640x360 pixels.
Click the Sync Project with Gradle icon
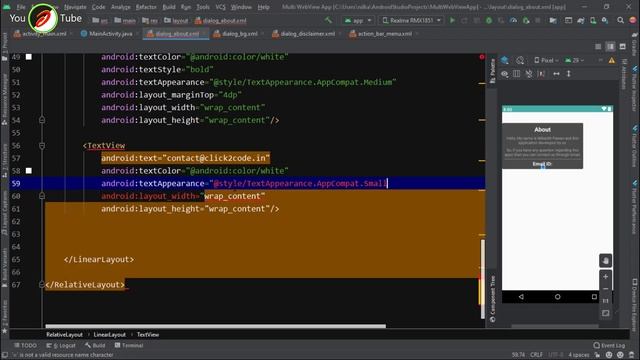click(x=581, y=20)
